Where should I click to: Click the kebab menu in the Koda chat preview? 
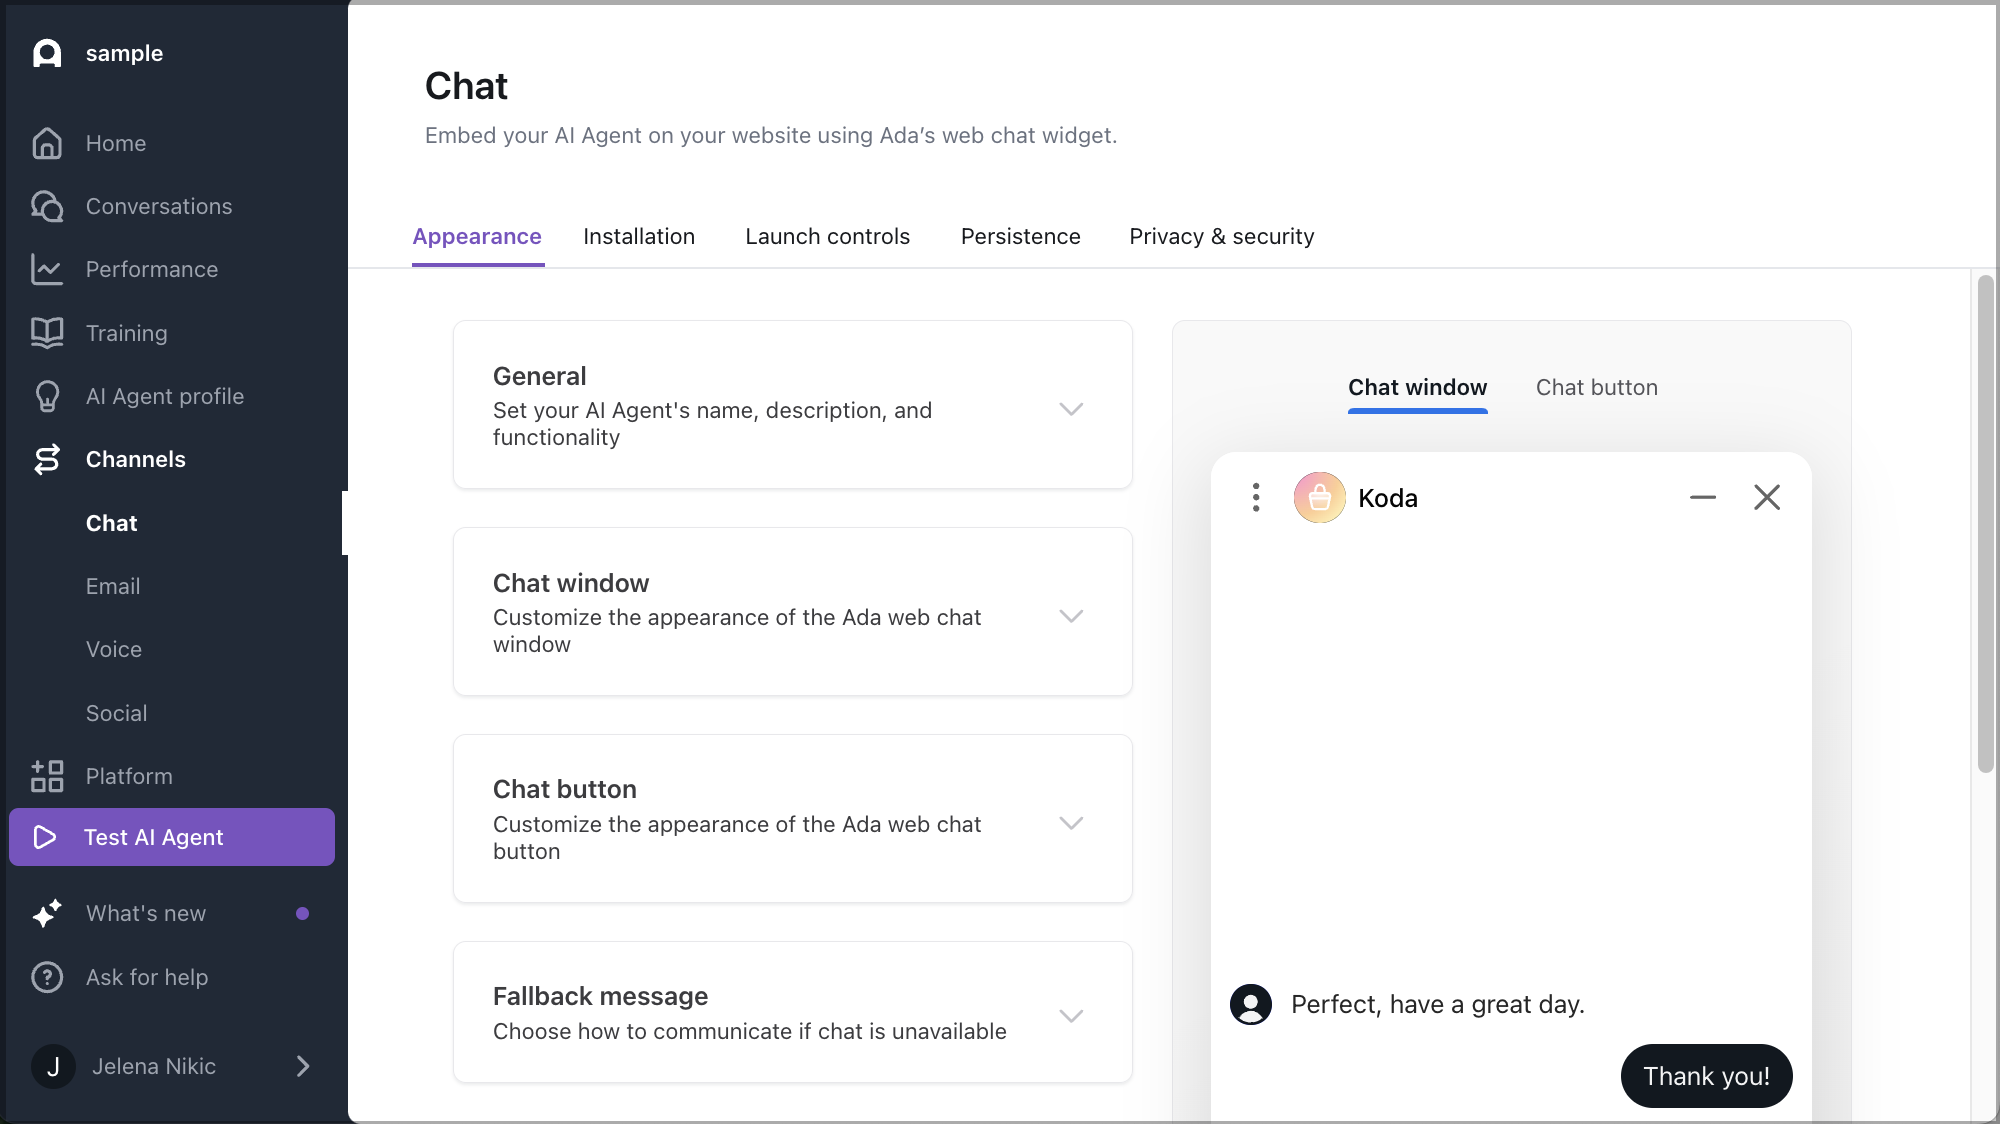click(1255, 497)
